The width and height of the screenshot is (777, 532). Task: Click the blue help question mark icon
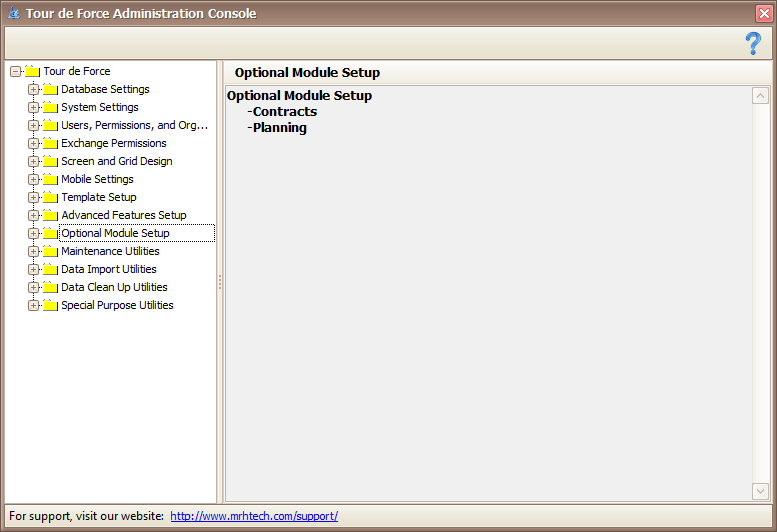pos(753,44)
